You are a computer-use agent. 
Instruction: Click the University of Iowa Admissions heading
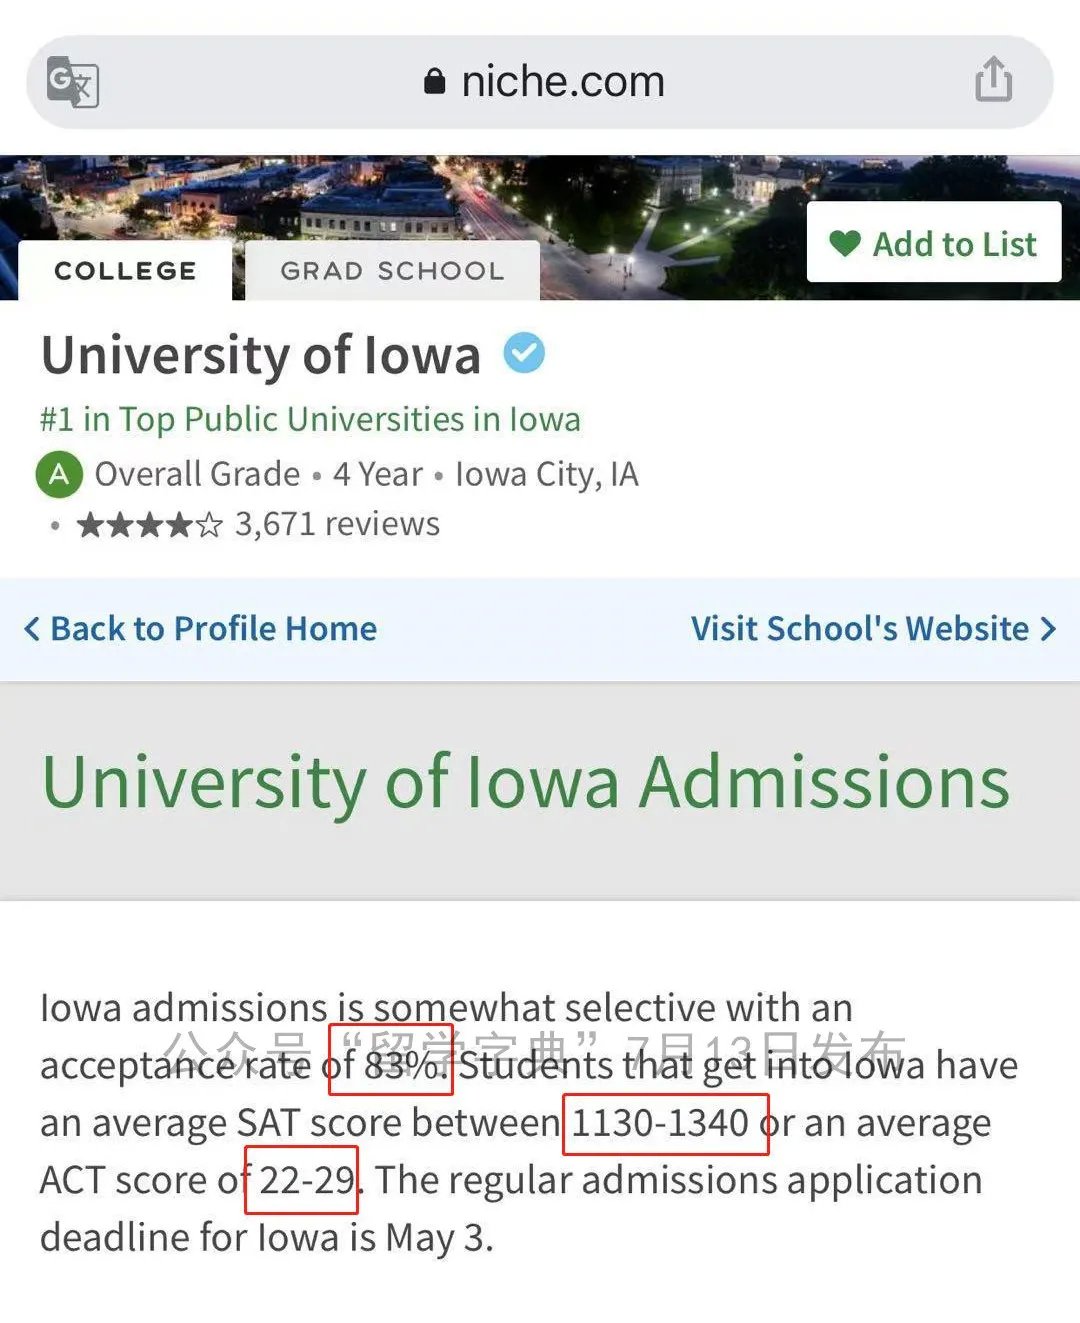click(526, 782)
